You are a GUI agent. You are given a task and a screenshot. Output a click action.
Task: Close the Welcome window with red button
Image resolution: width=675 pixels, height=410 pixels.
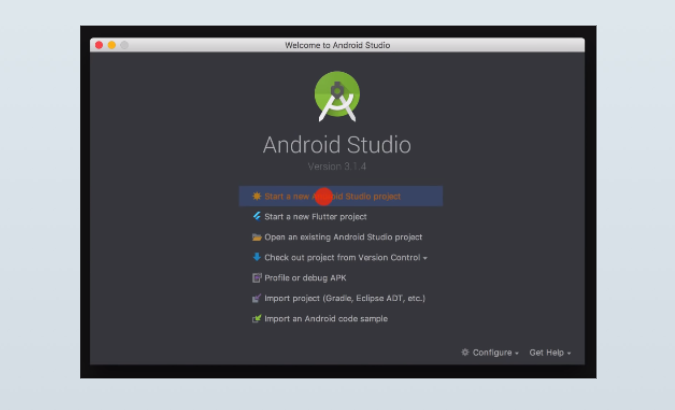click(x=99, y=45)
